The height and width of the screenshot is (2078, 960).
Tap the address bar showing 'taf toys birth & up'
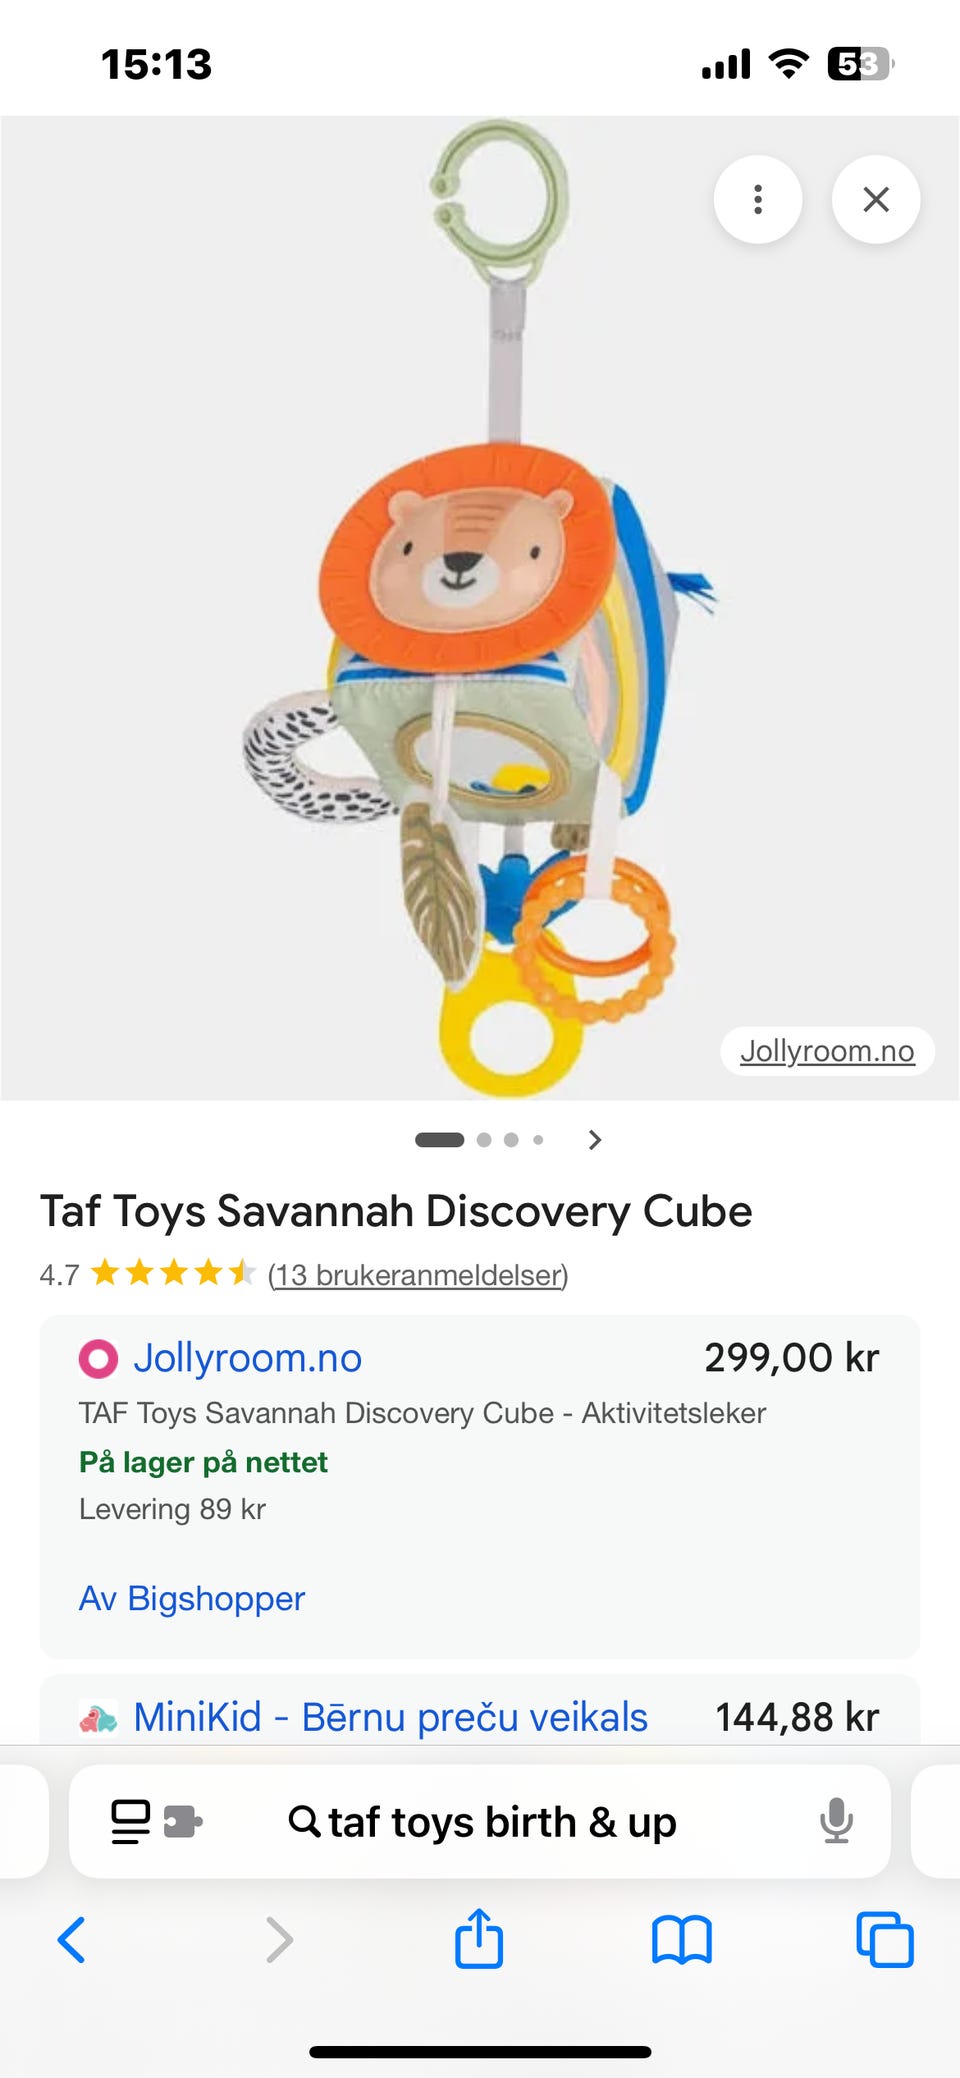click(480, 1821)
